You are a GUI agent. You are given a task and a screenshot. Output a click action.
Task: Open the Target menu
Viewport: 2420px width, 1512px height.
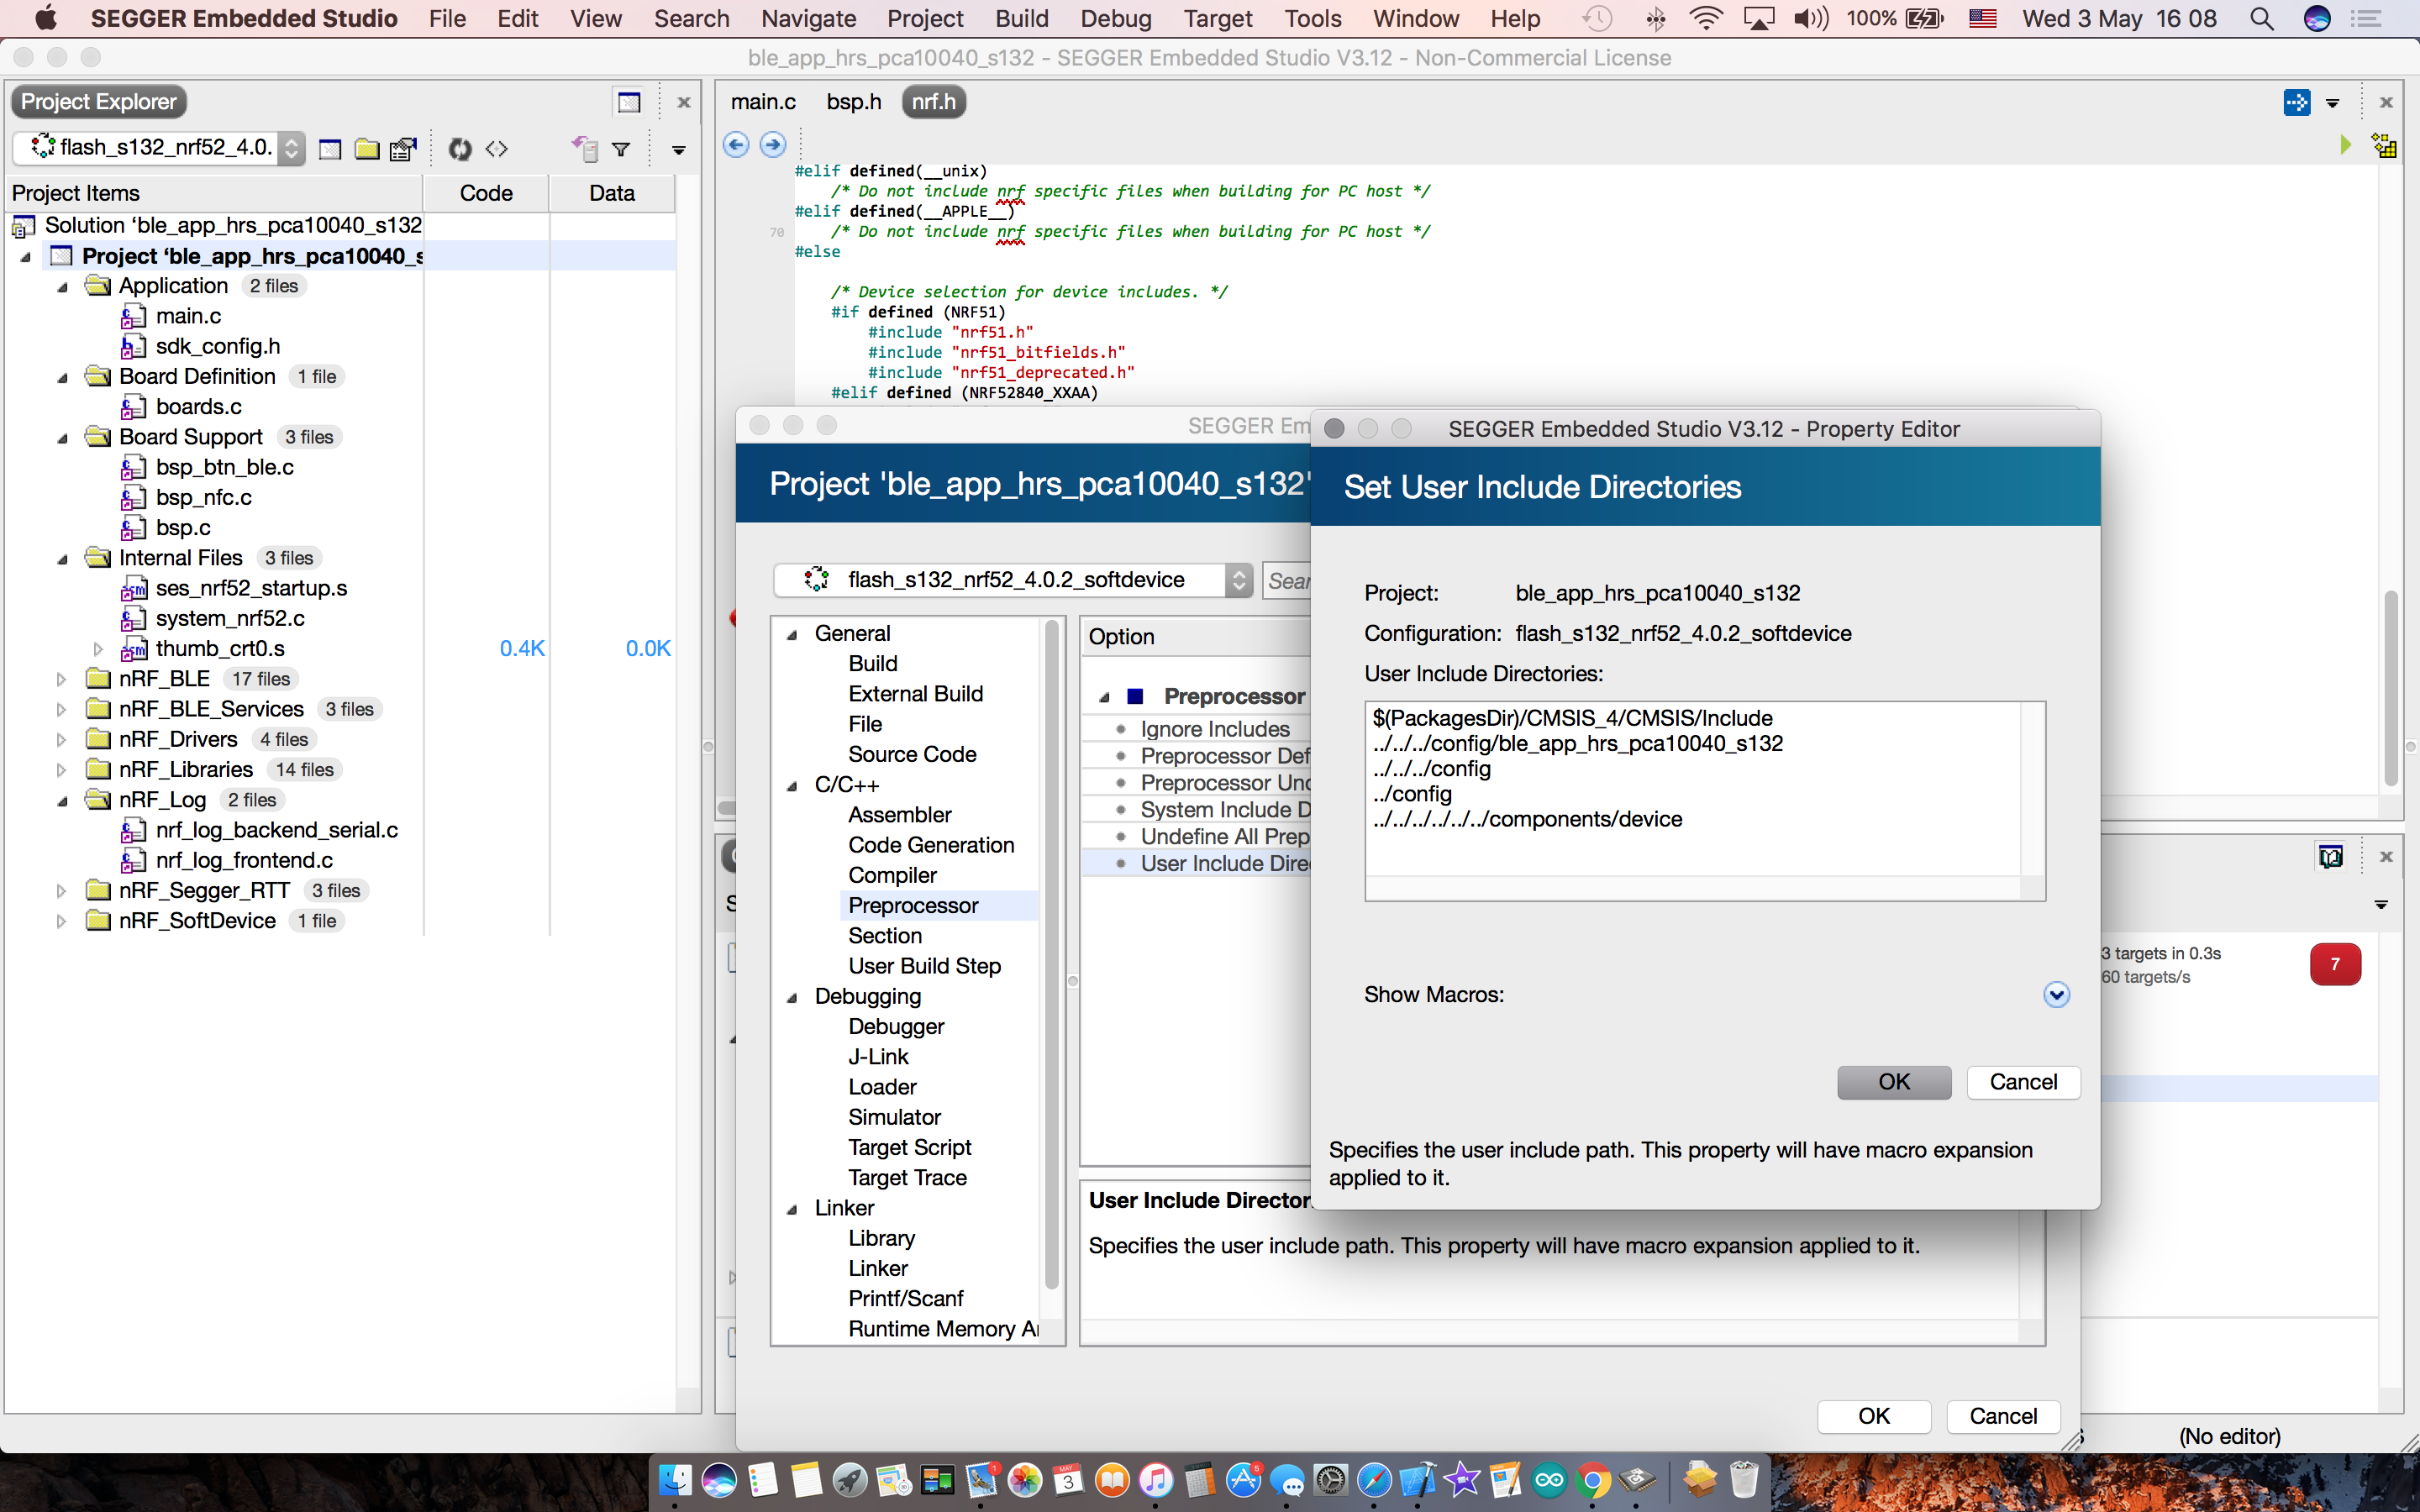[1217, 18]
